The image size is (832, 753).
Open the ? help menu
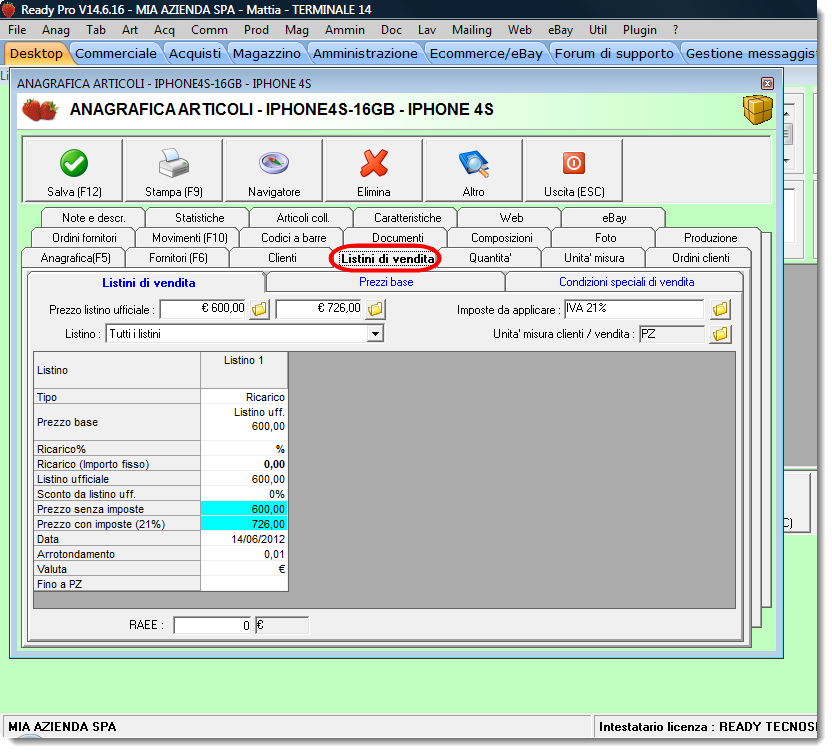675,30
